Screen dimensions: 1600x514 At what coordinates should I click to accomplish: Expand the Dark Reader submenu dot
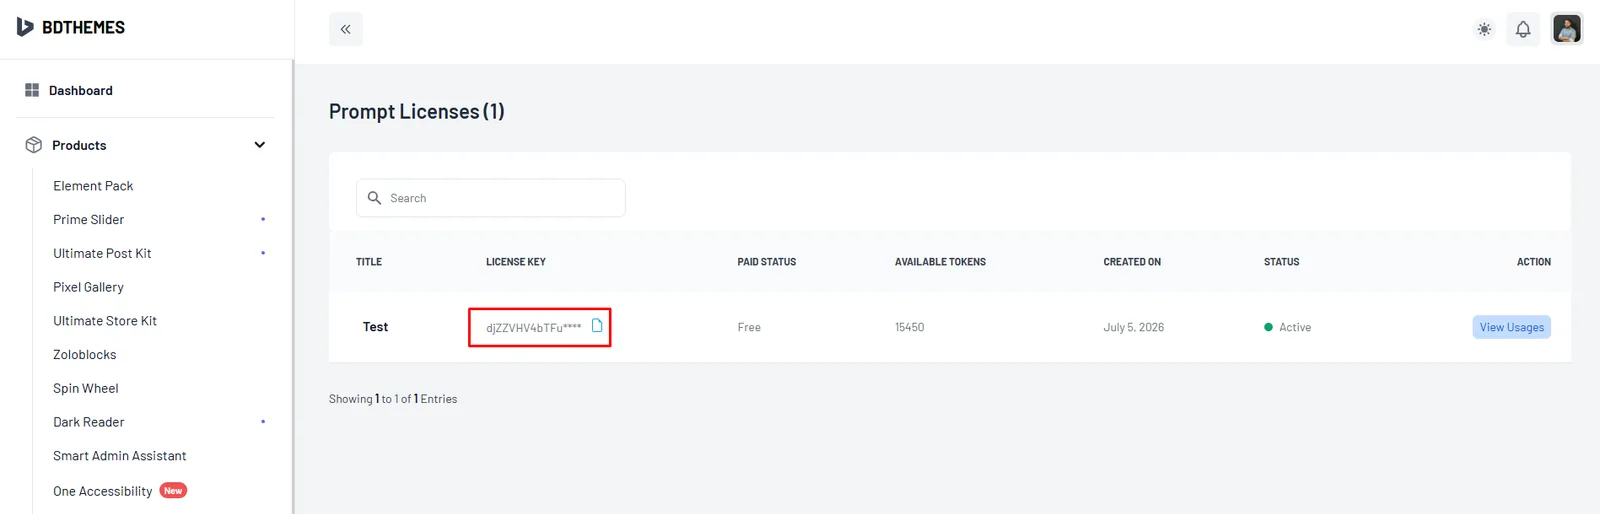263,422
